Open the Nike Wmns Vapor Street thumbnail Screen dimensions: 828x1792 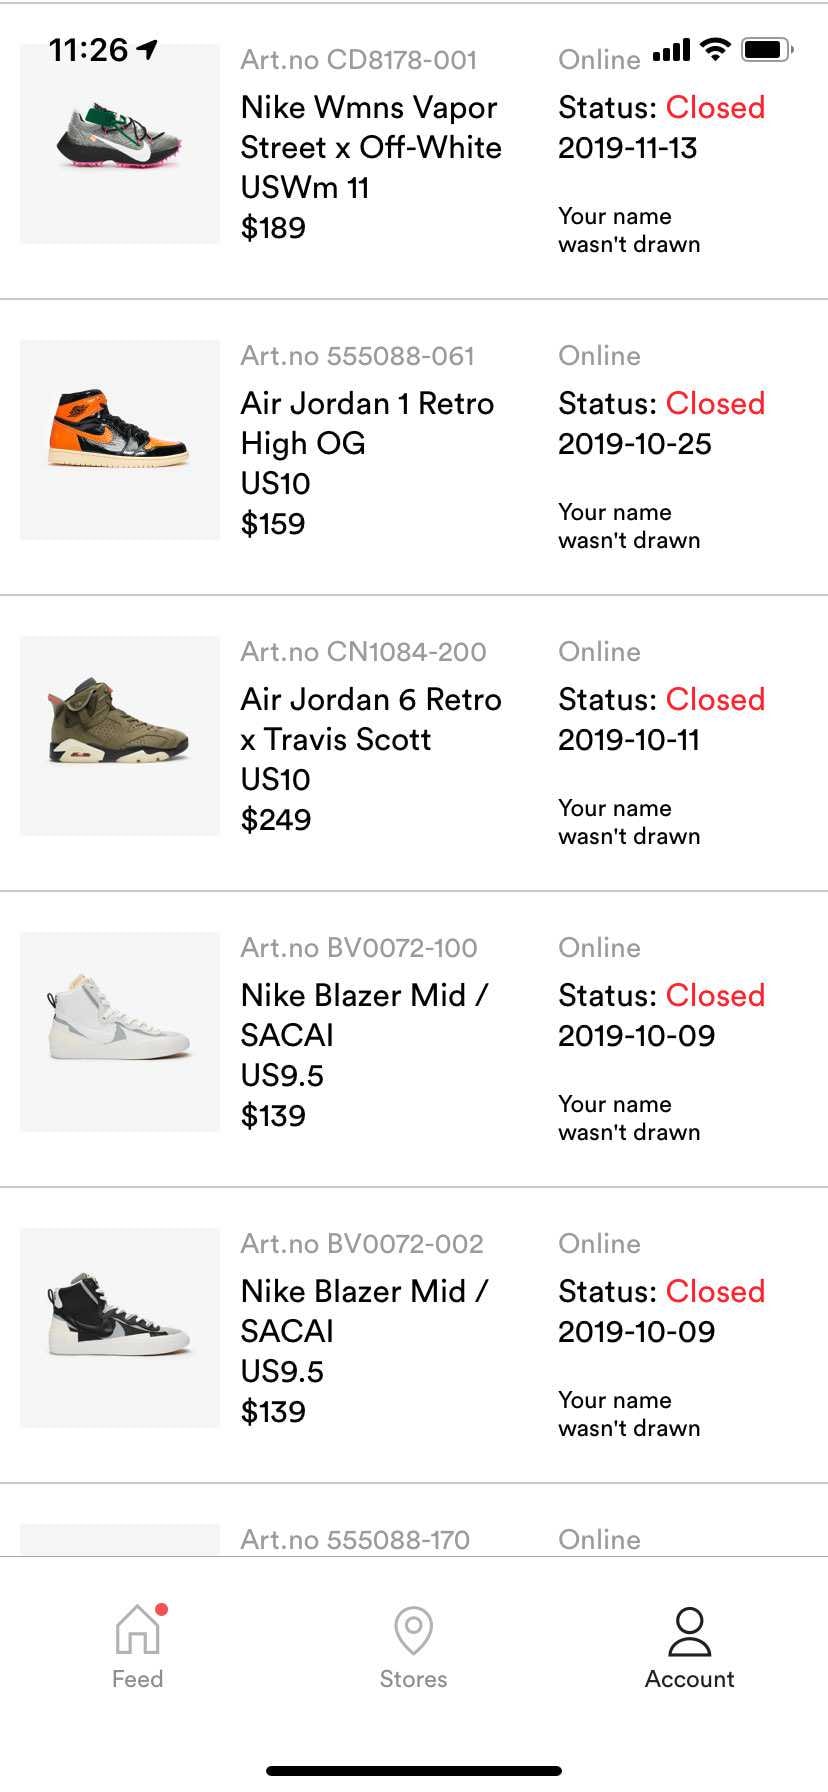[120, 144]
